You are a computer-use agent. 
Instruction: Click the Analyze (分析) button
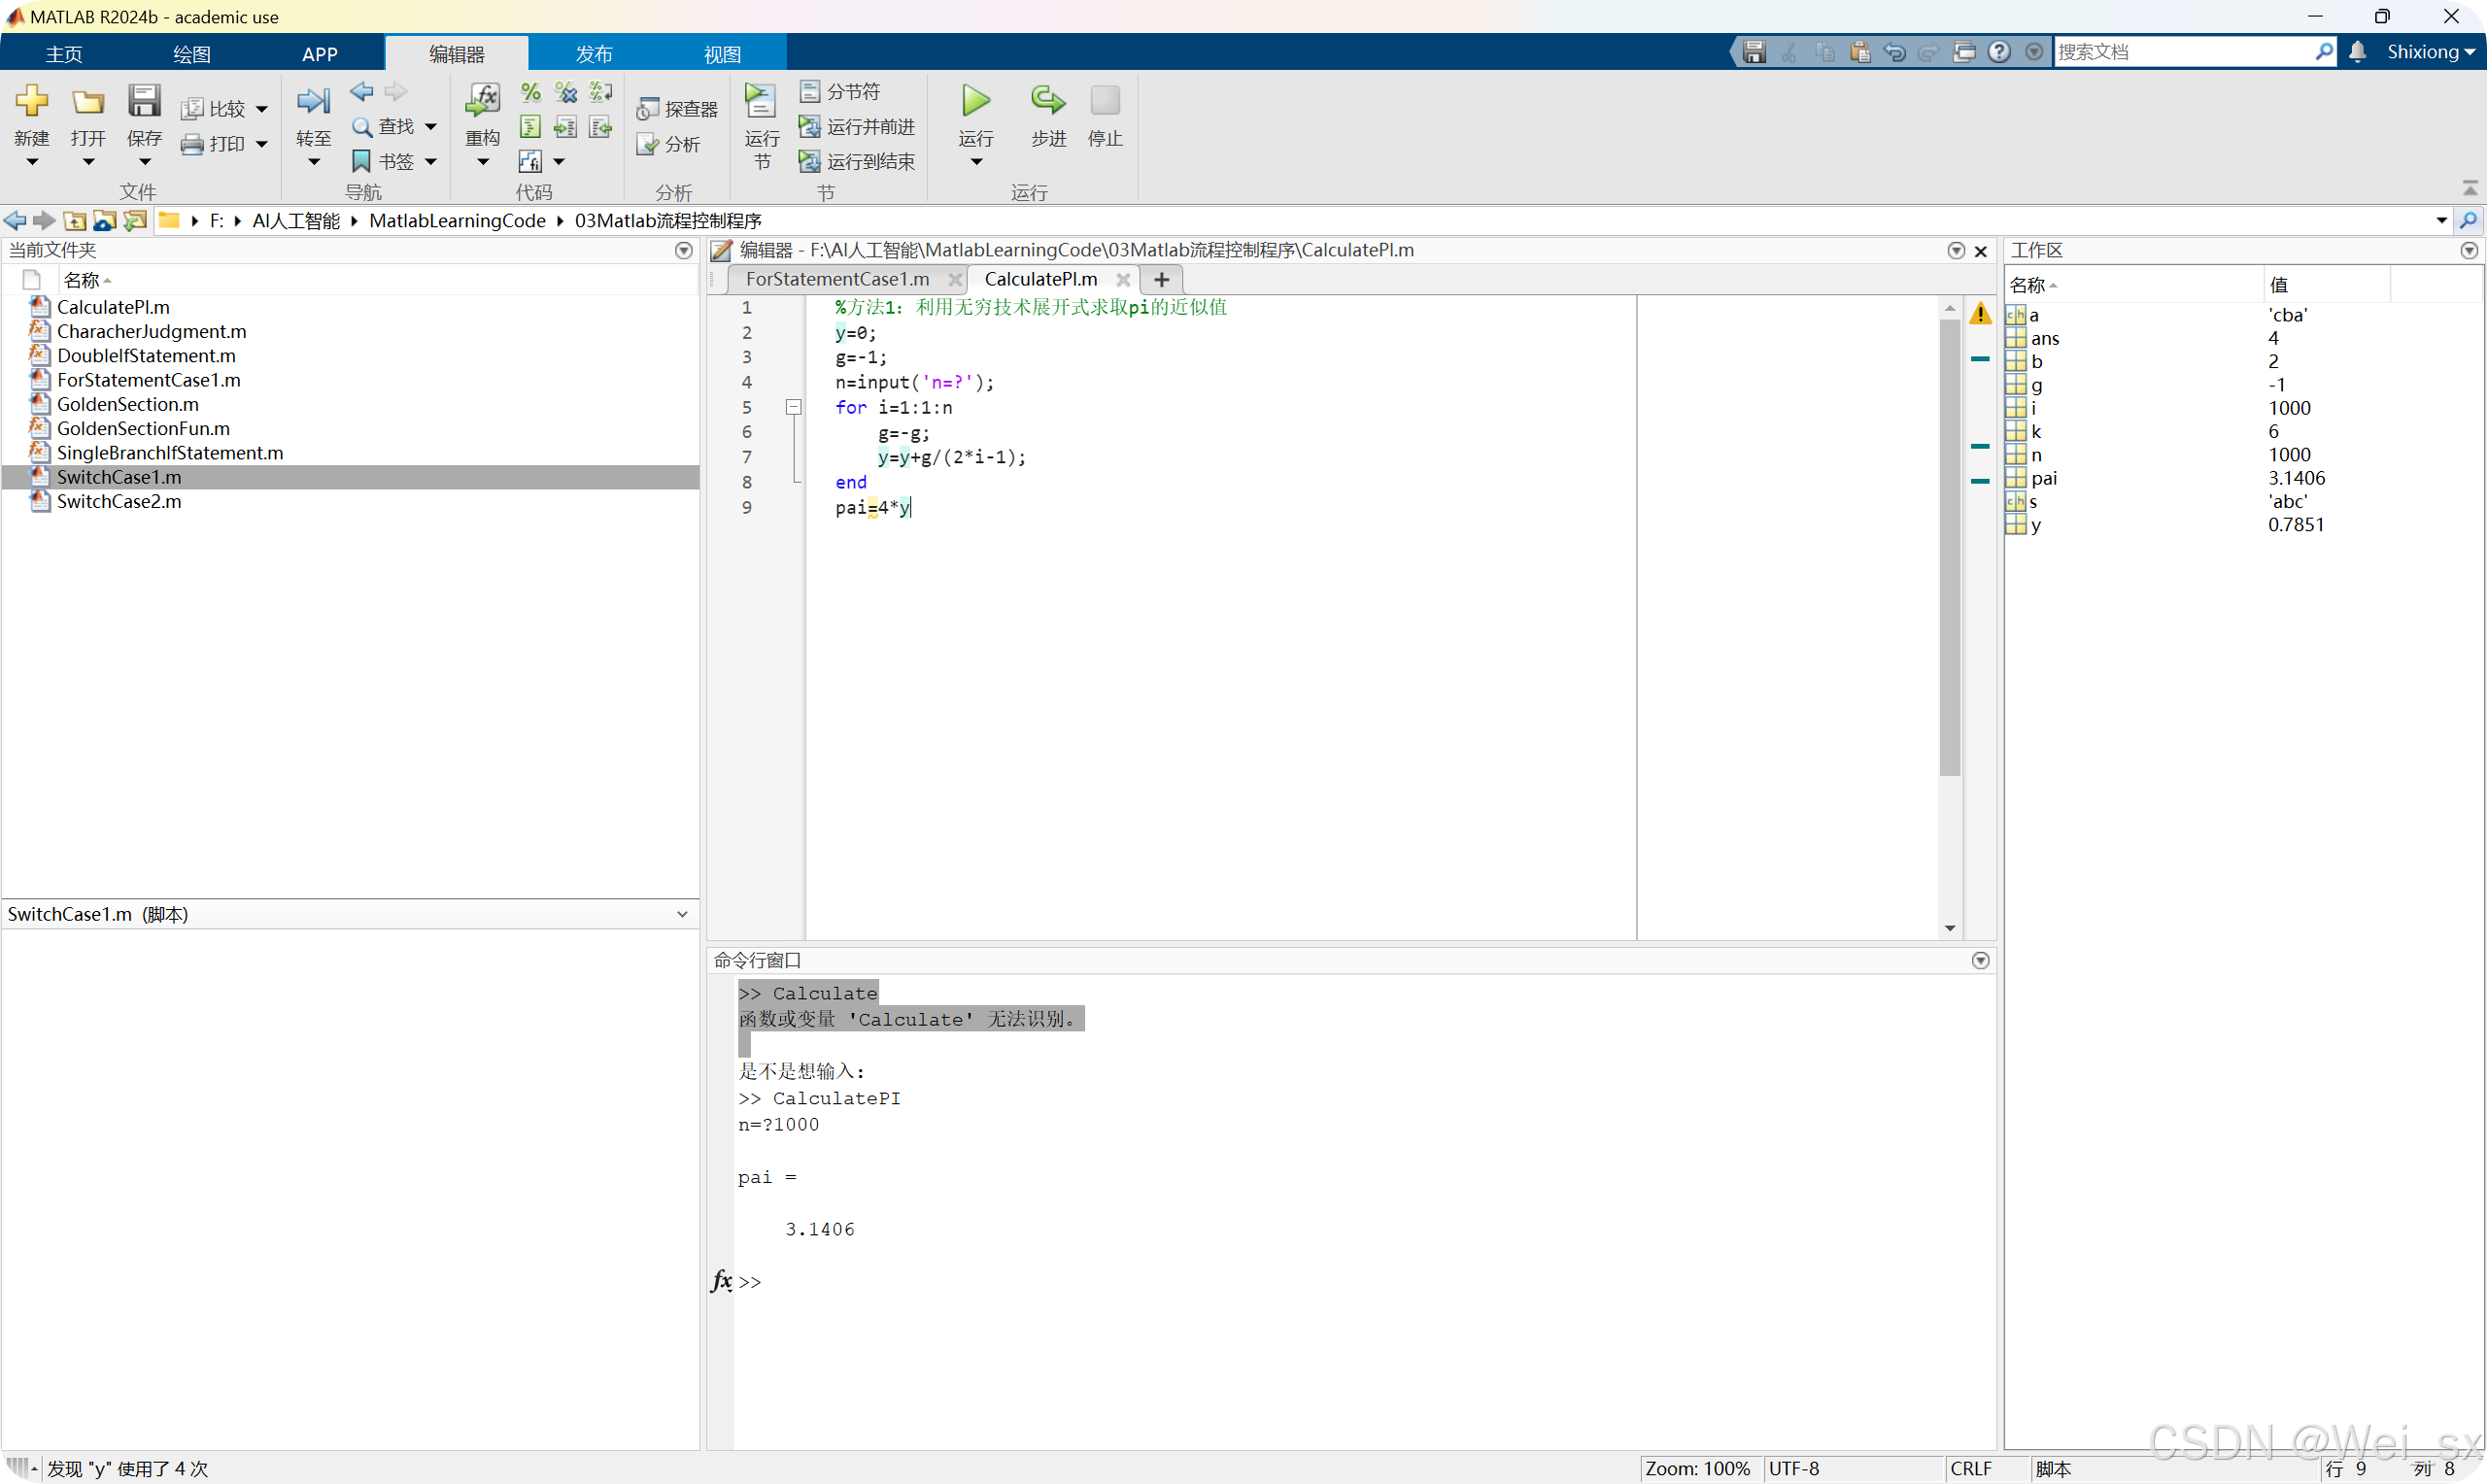pyautogui.click(x=670, y=145)
